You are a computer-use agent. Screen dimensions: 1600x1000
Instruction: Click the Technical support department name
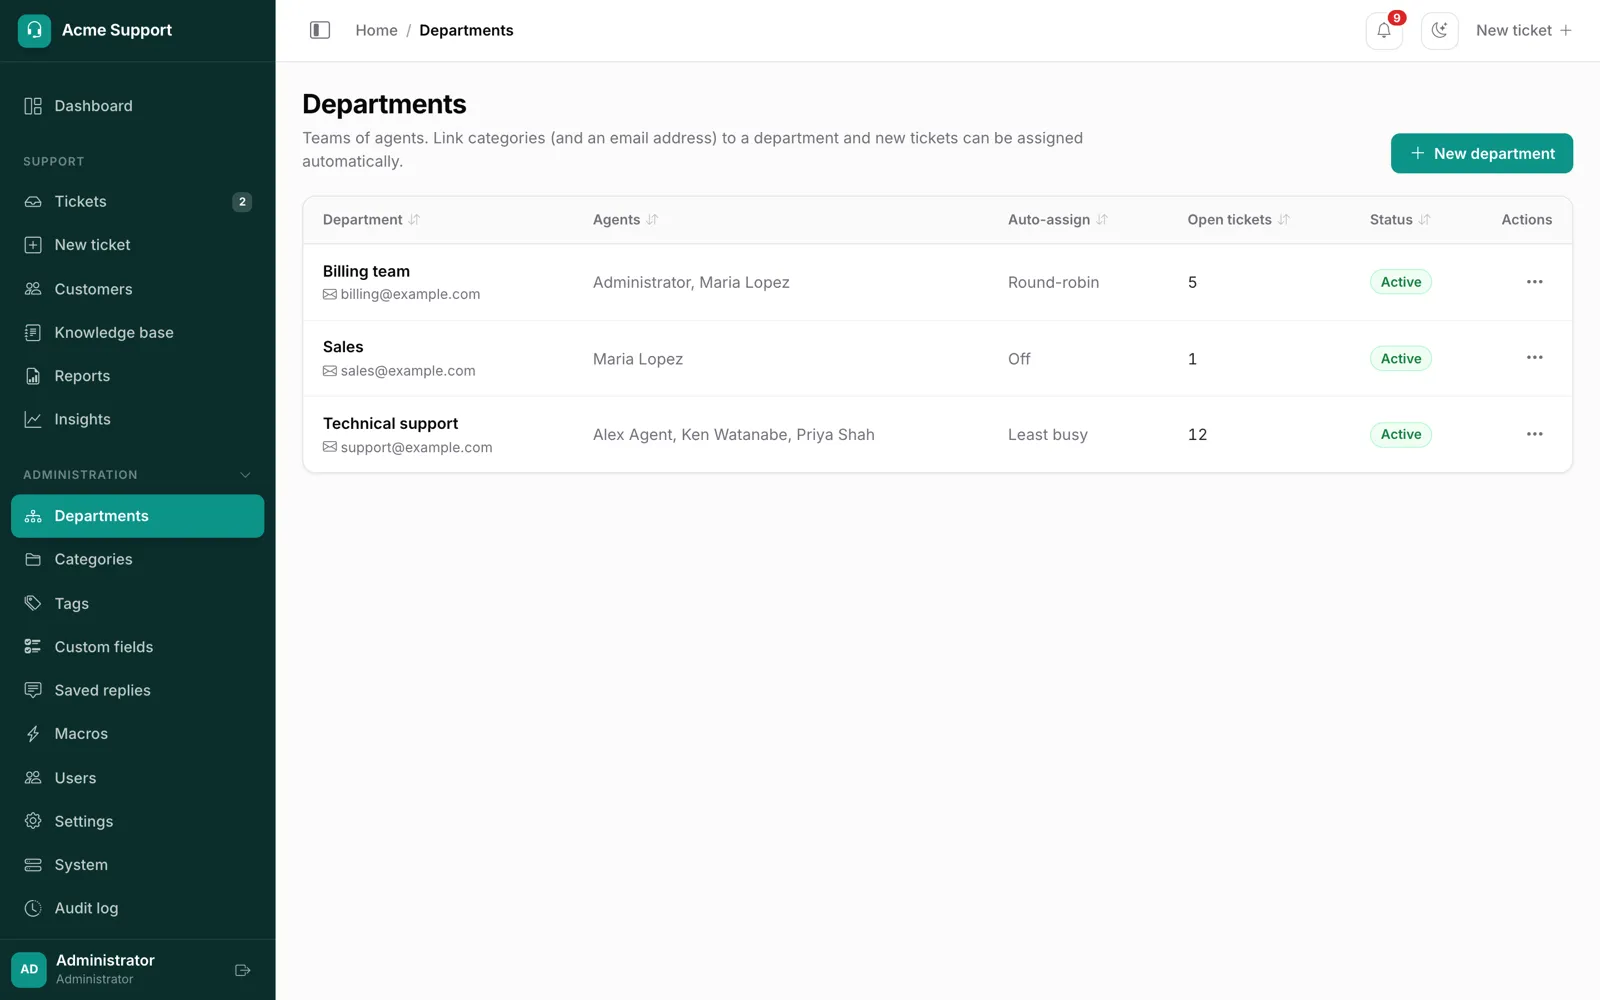390,423
